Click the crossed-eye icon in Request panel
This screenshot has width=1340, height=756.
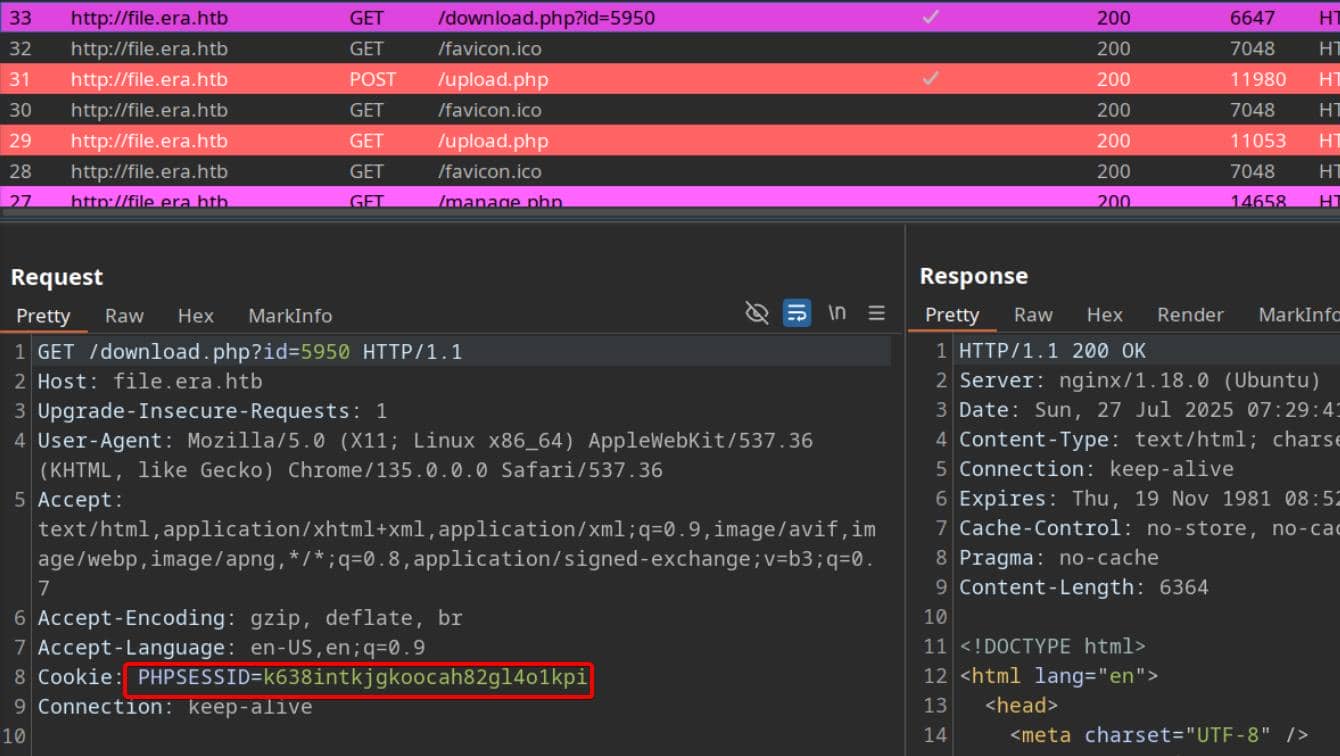point(757,314)
